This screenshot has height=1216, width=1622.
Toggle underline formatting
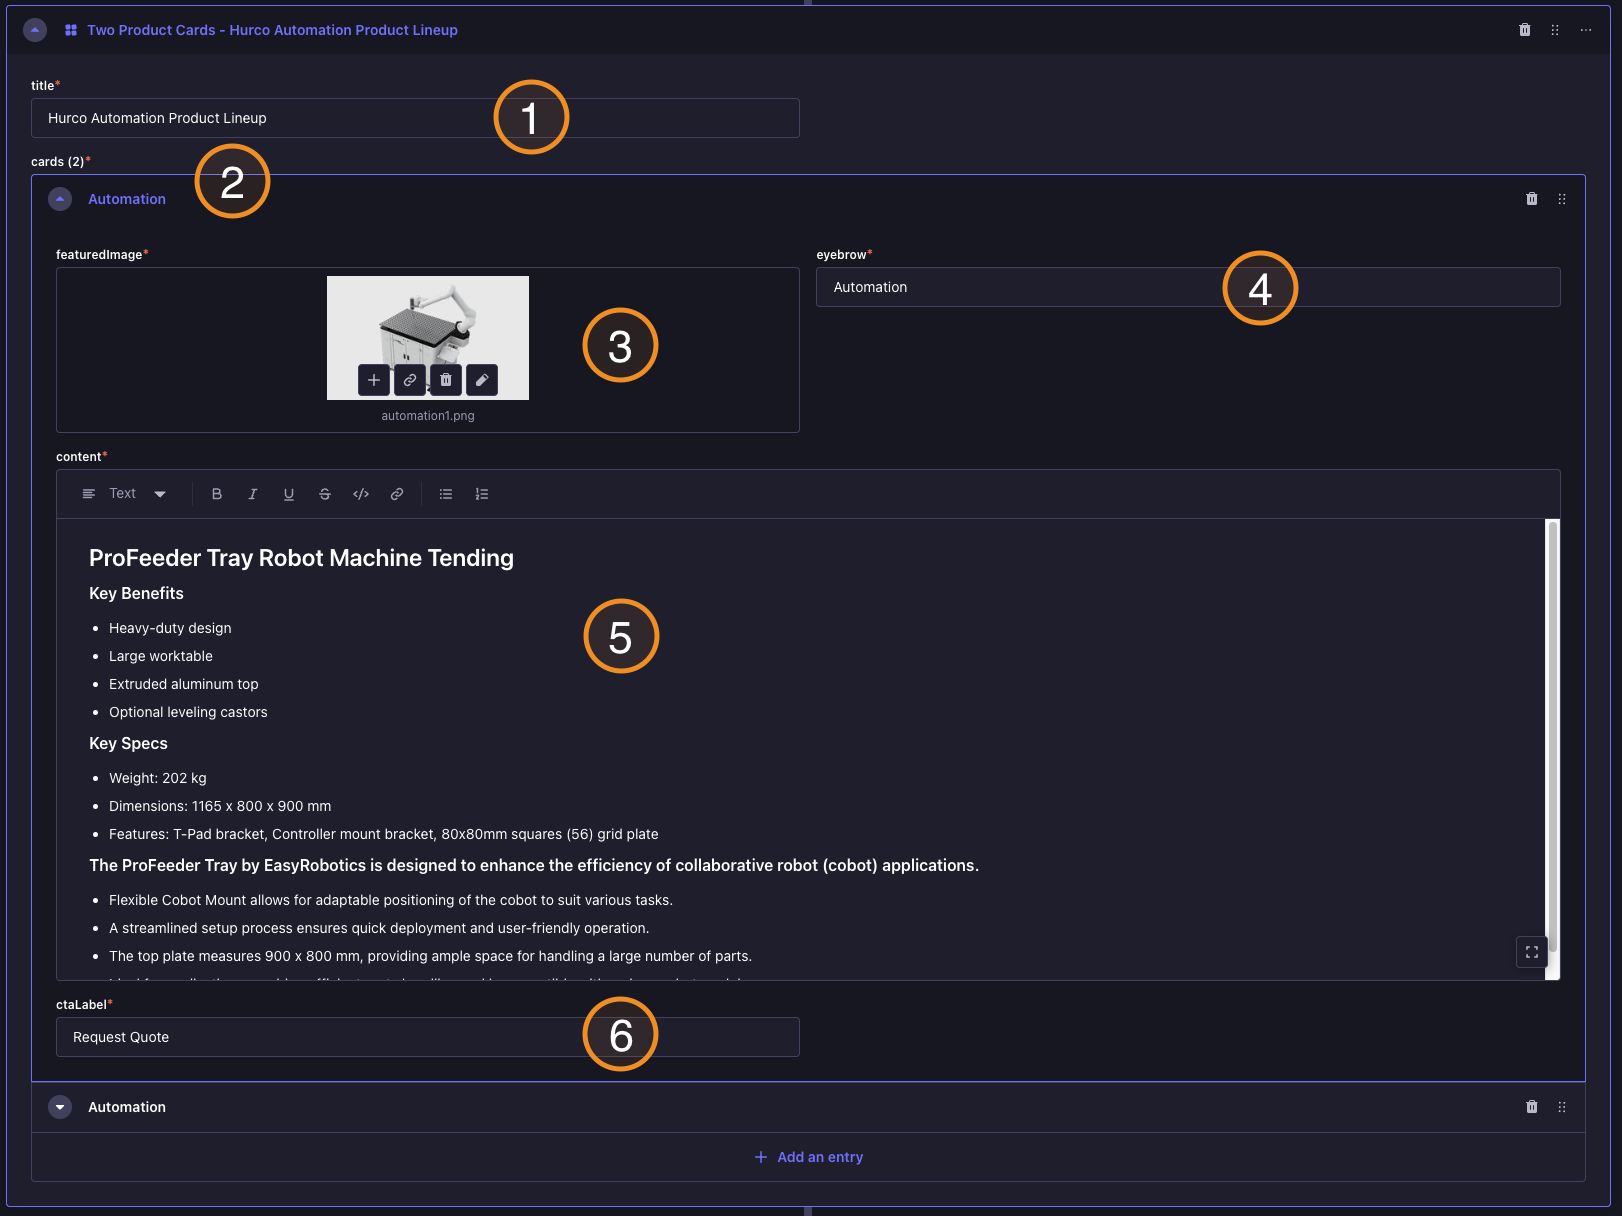(289, 494)
